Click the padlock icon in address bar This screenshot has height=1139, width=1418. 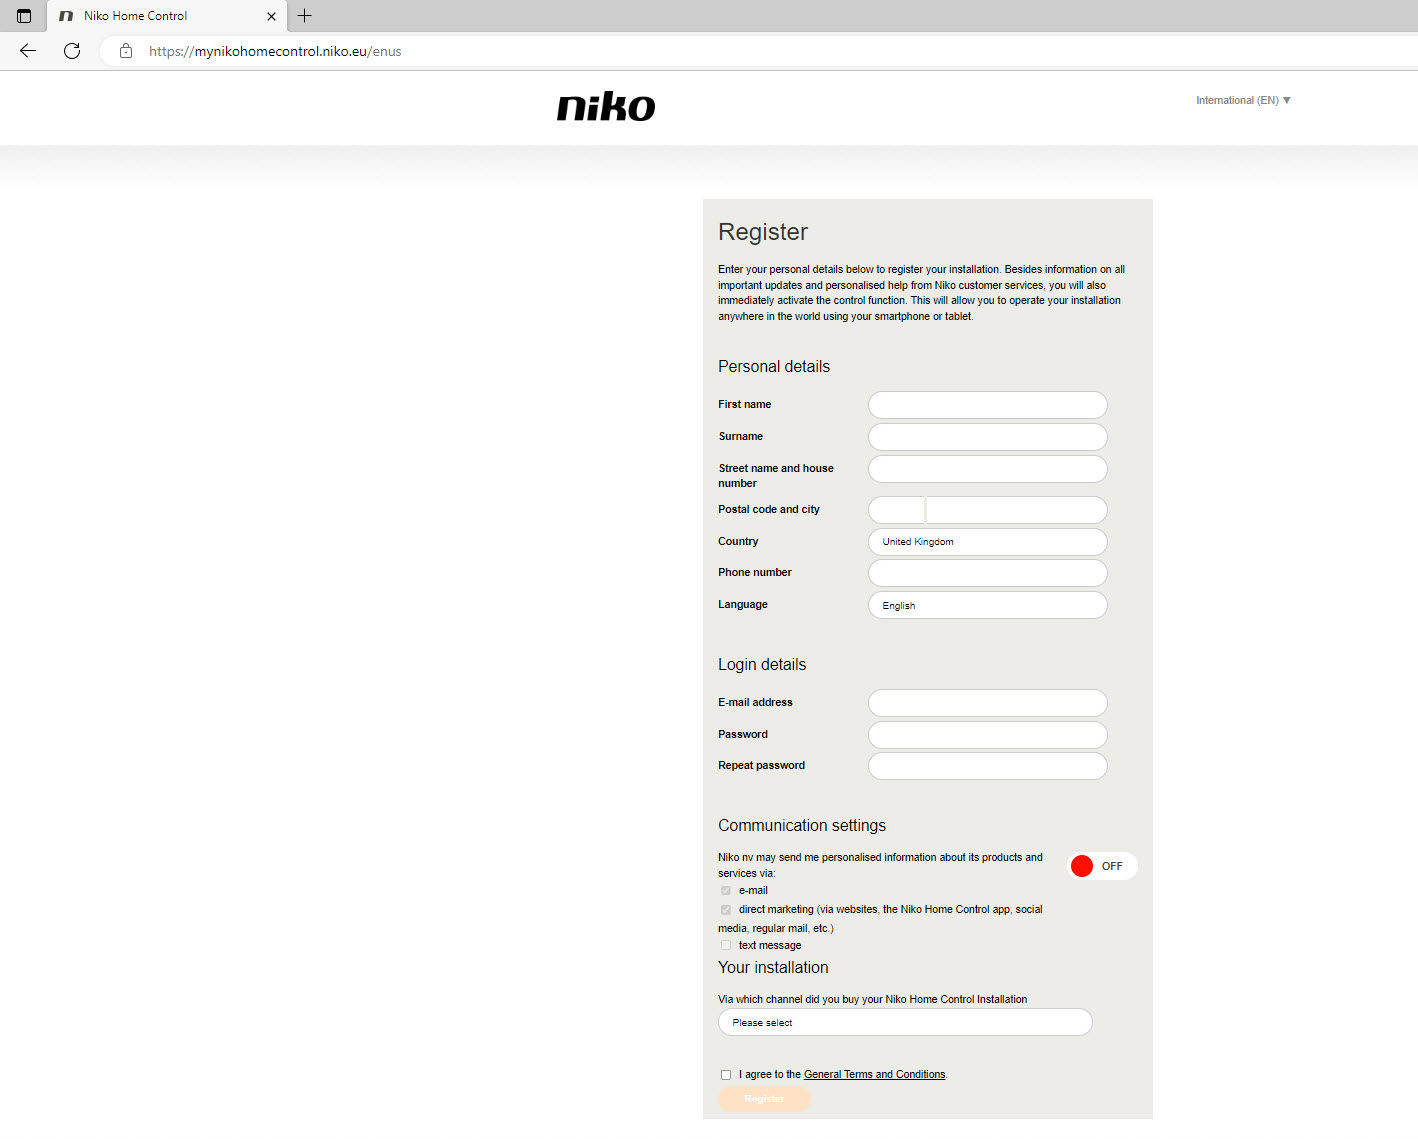(125, 51)
